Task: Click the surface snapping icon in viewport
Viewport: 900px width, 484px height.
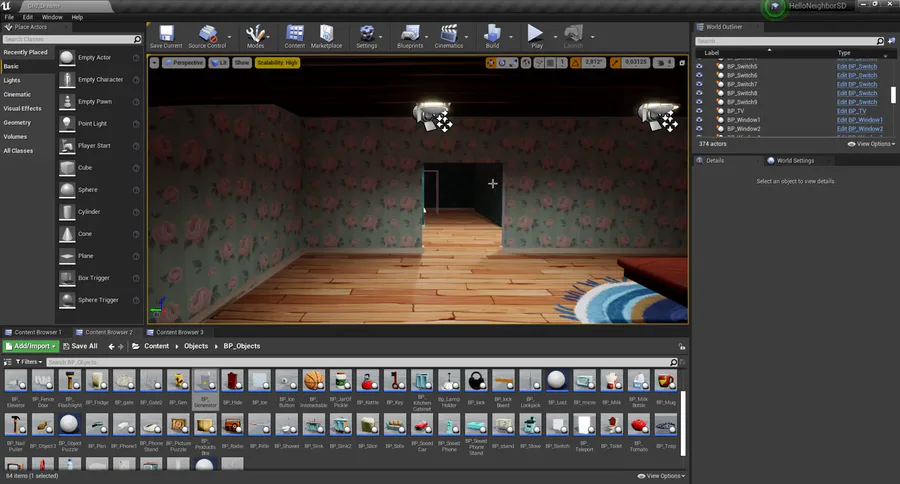Action: point(539,63)
